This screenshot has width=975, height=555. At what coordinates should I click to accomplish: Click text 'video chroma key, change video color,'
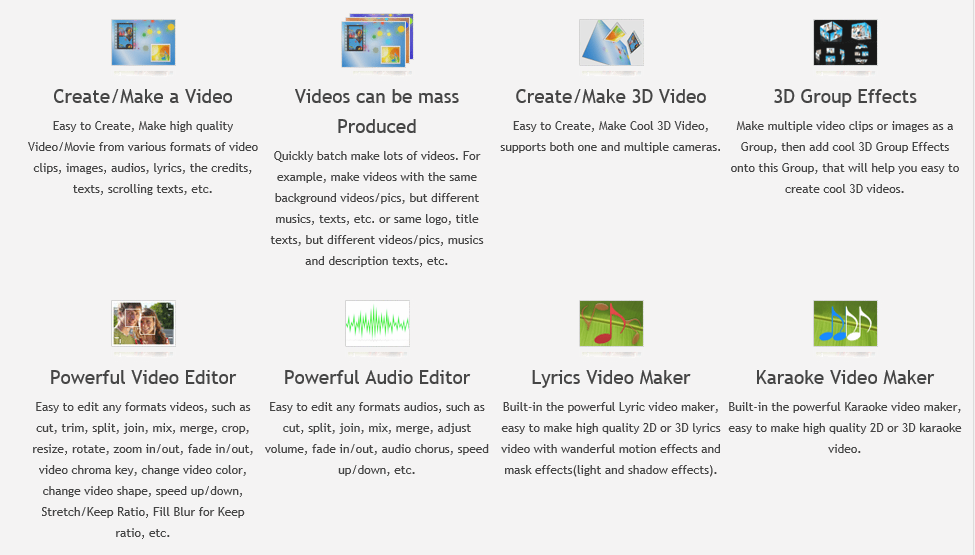143,470
